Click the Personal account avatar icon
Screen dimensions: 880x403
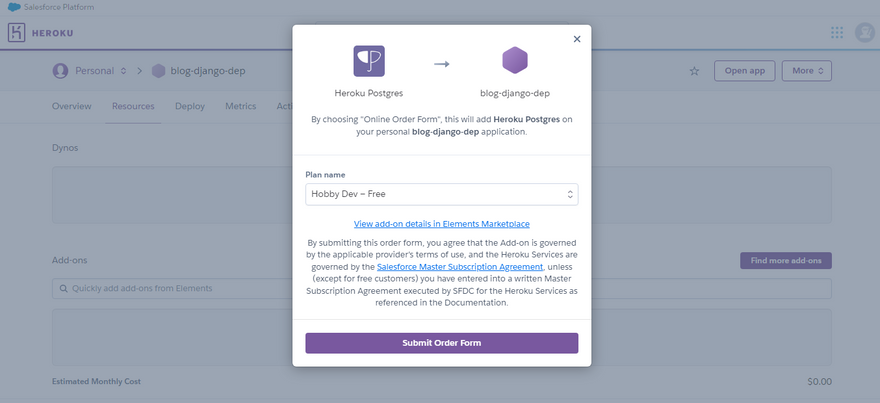61,71
